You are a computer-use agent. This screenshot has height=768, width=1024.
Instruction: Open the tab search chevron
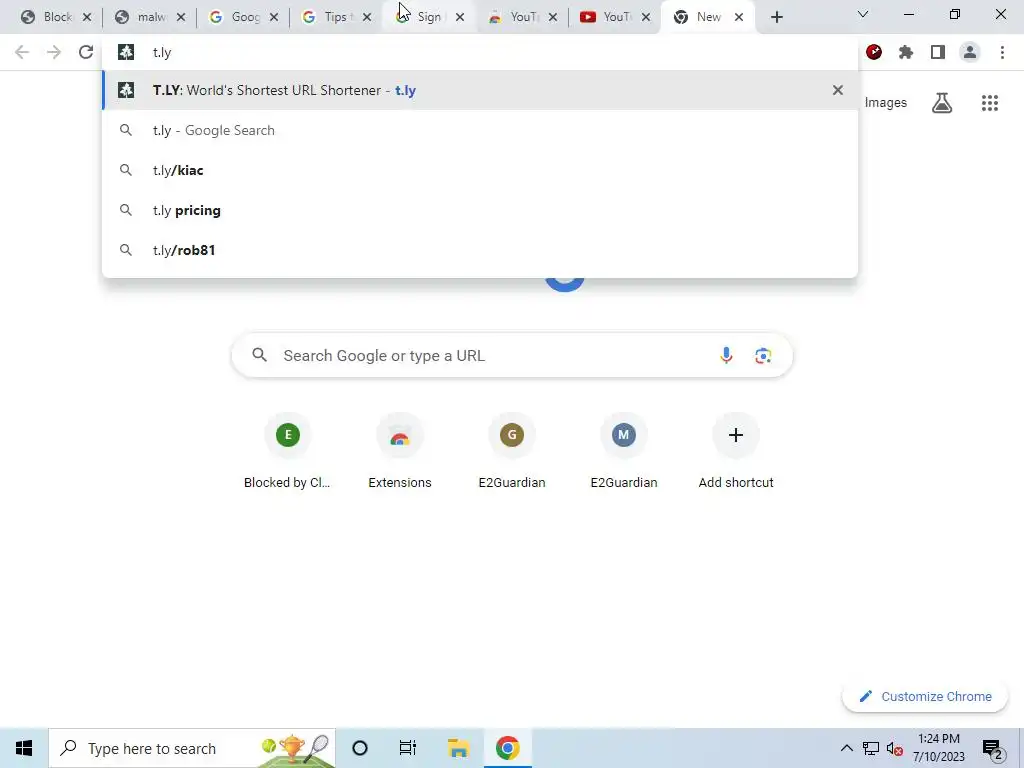863,14
